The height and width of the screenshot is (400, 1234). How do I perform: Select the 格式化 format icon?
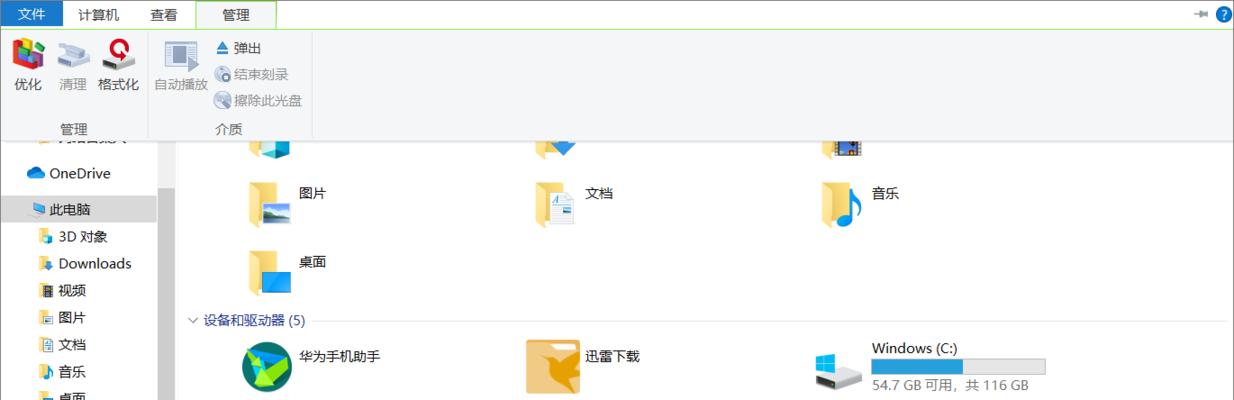pyautogui.click(x=118, y=65)
